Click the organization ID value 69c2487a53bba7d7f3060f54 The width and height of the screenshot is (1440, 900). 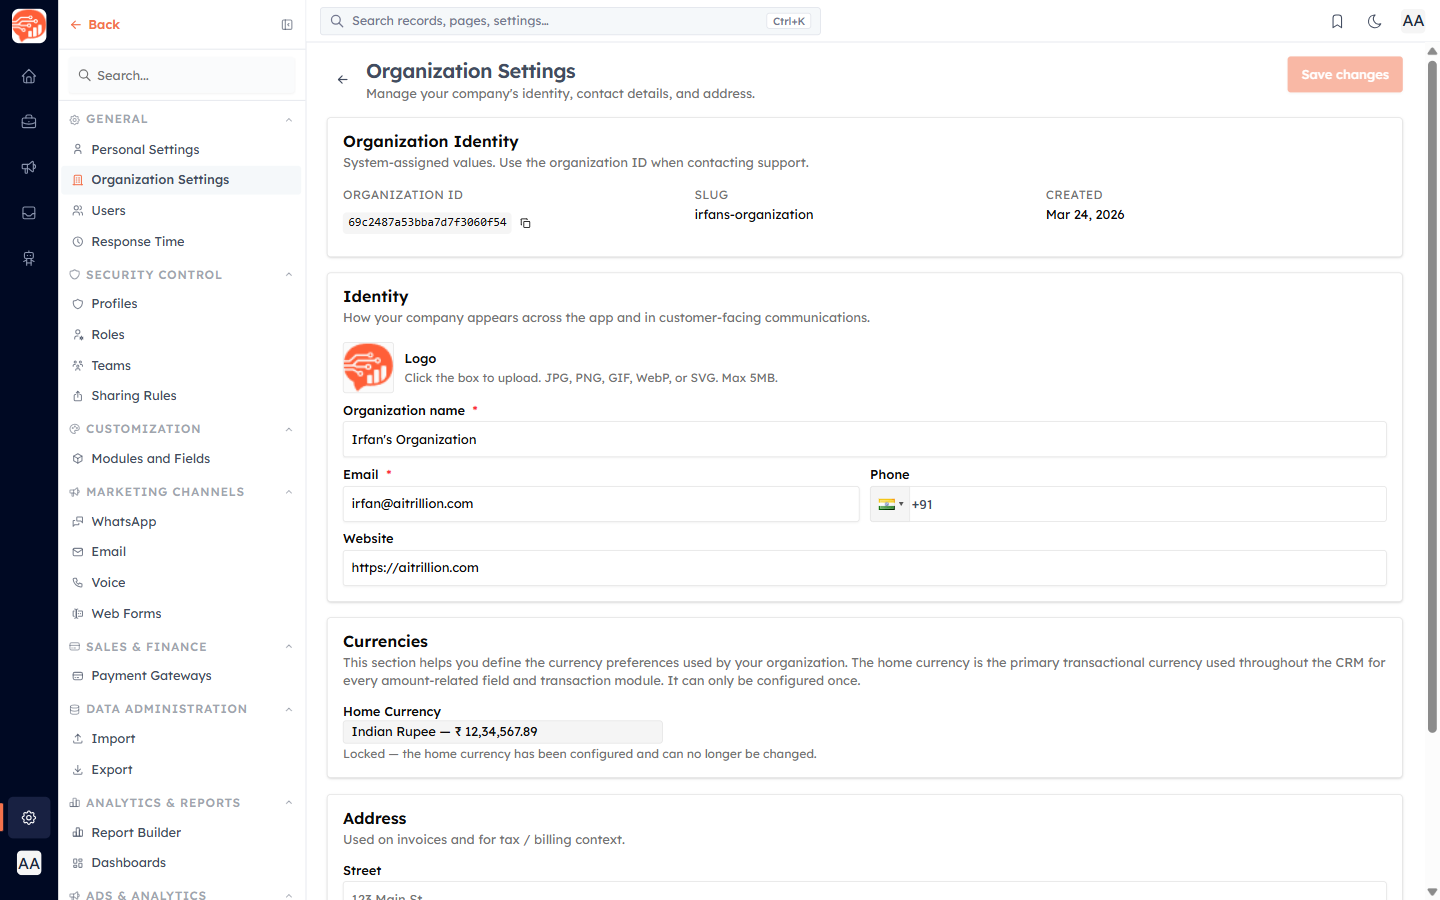point(427,223)
